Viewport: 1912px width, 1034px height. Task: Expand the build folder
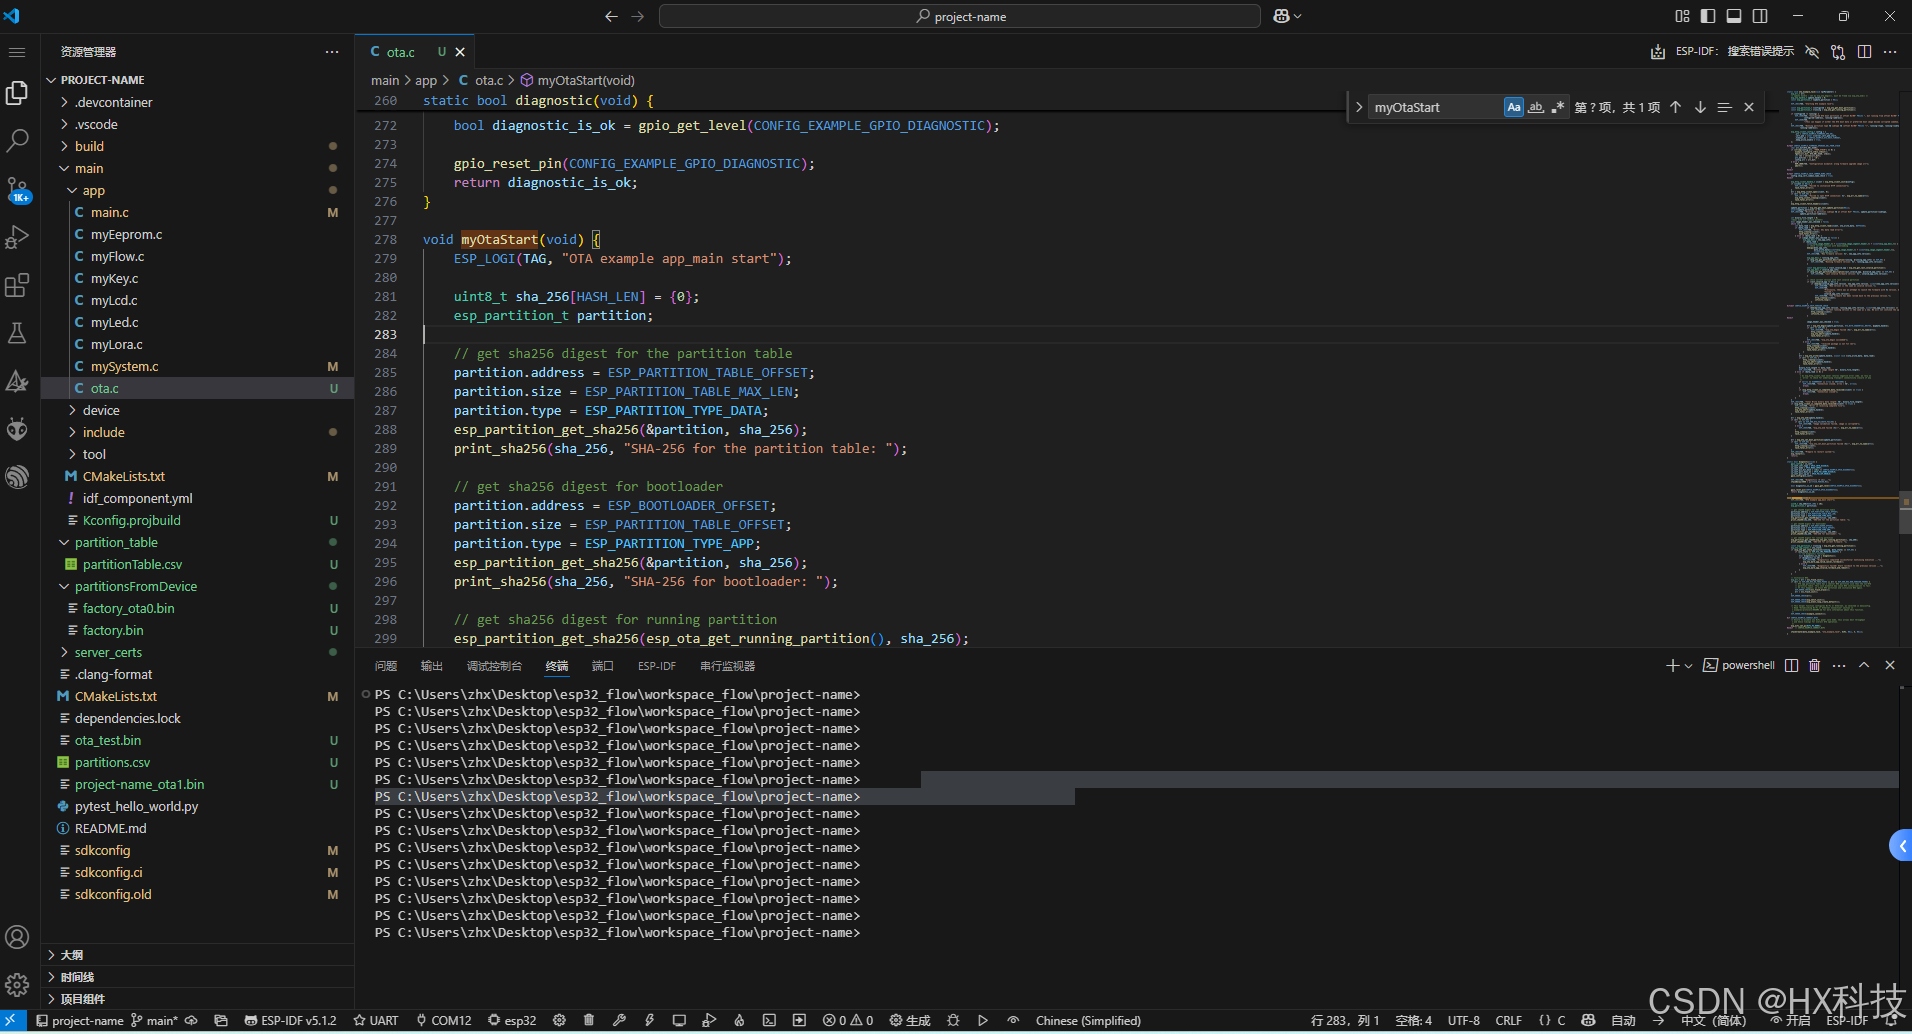tap(89, 146)
